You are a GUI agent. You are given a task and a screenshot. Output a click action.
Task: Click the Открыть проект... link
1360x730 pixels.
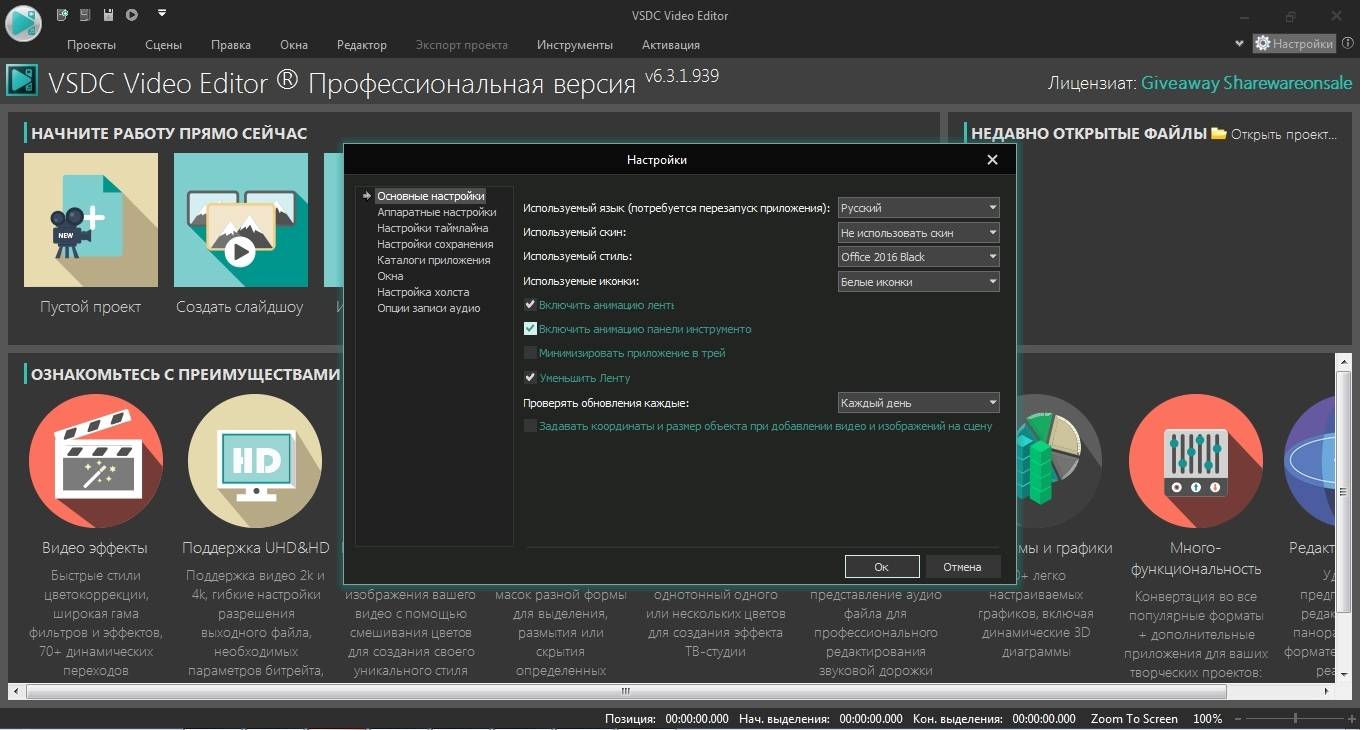(1284, 134)
